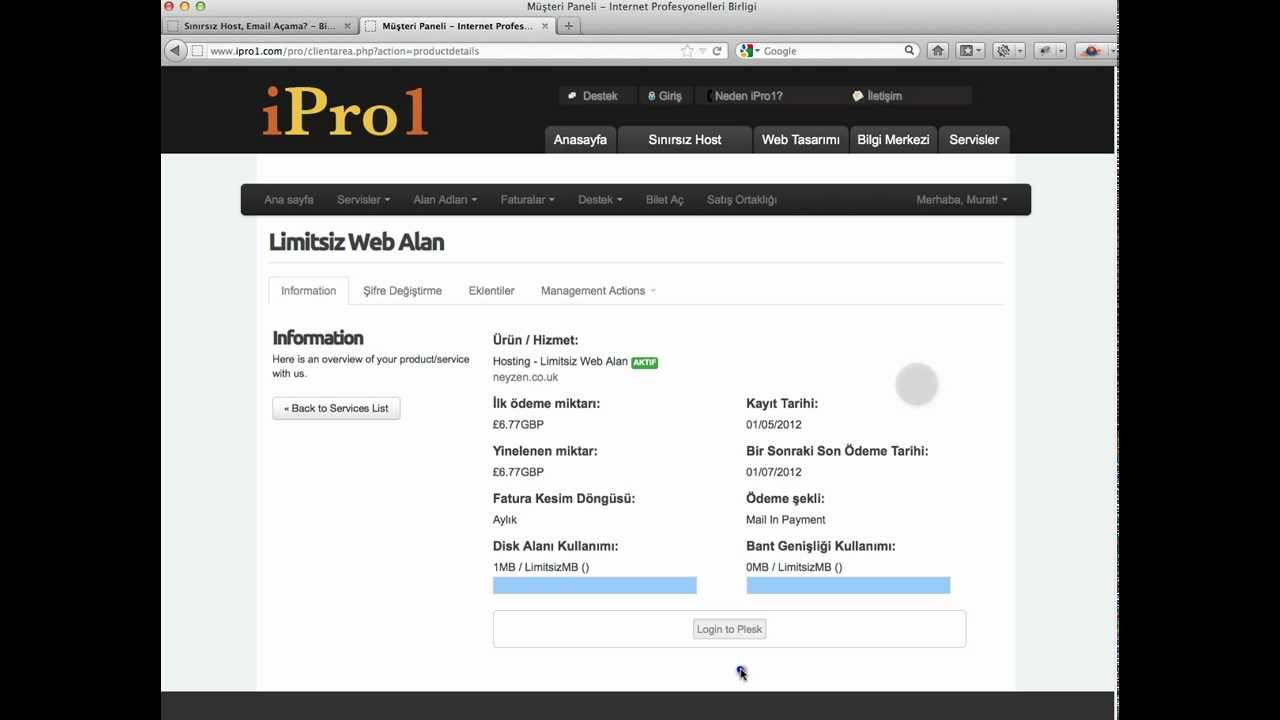
Task: Click the payment due date 01/07/2012
Action: pos(774,472)
